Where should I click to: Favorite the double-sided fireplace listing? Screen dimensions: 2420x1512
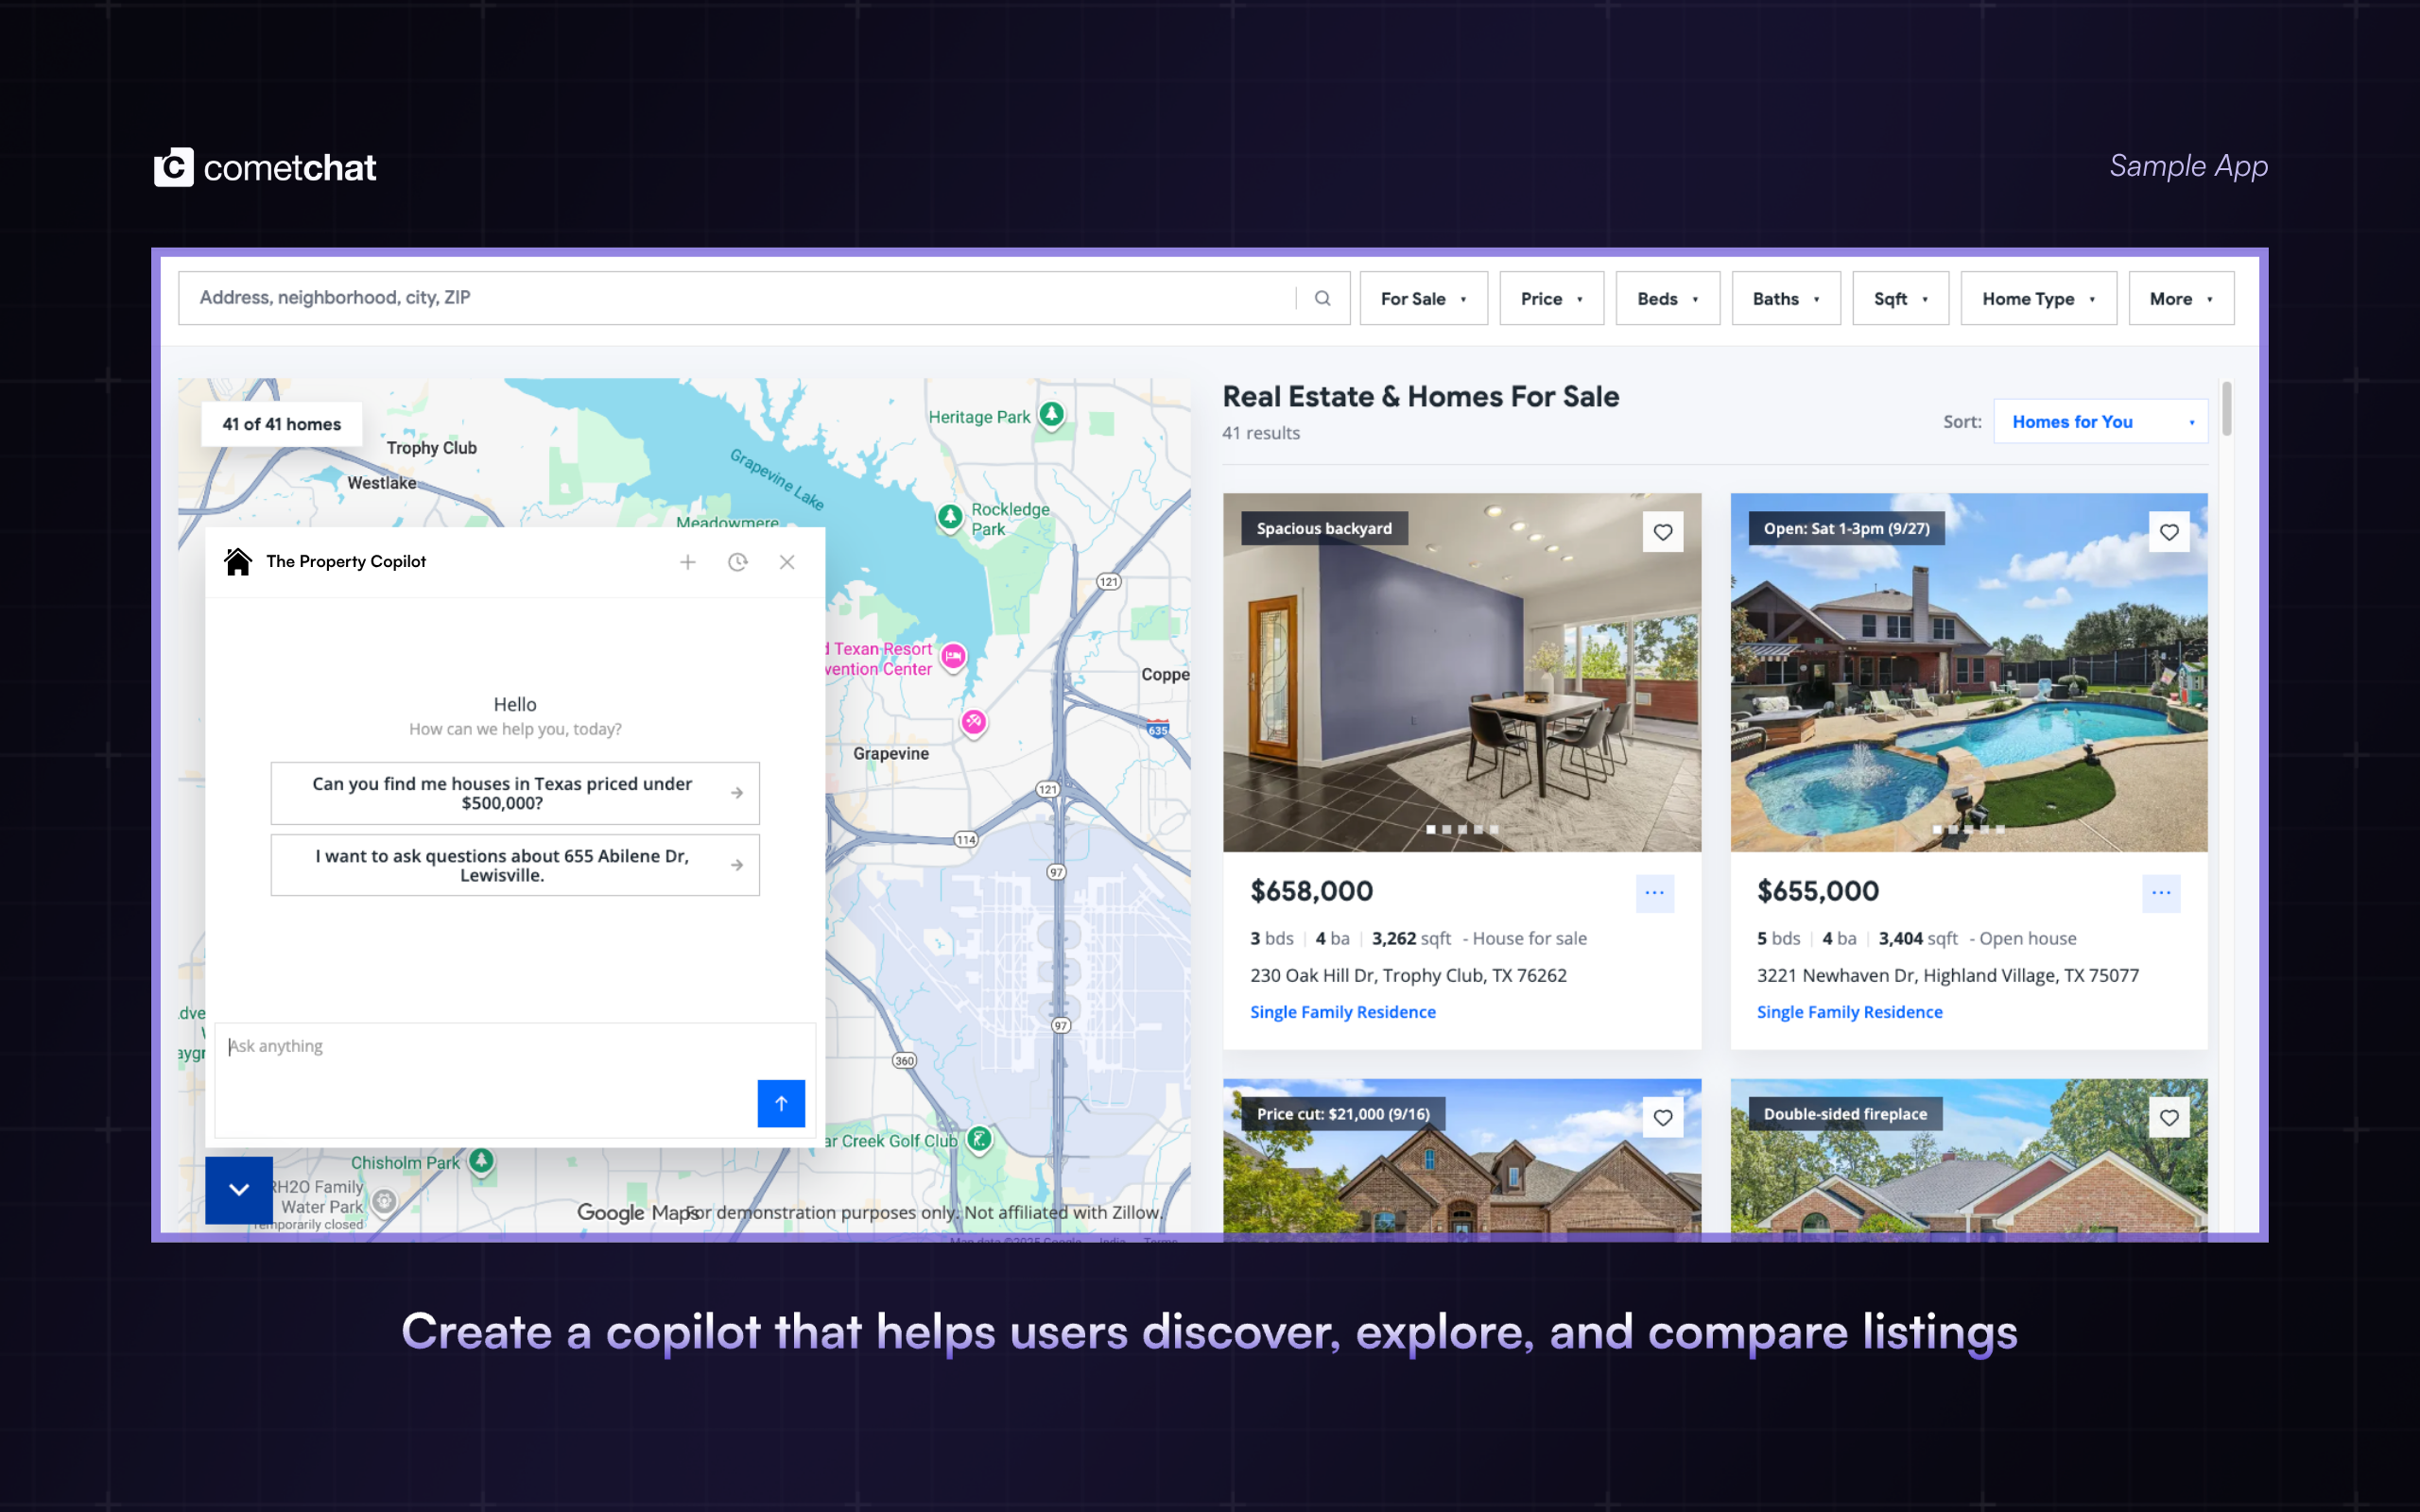(2169, 1117)
